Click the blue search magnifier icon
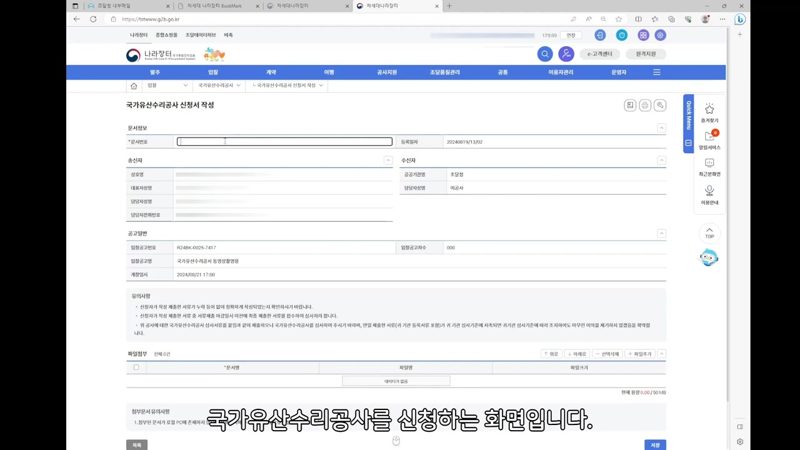 tap(545, 54)
